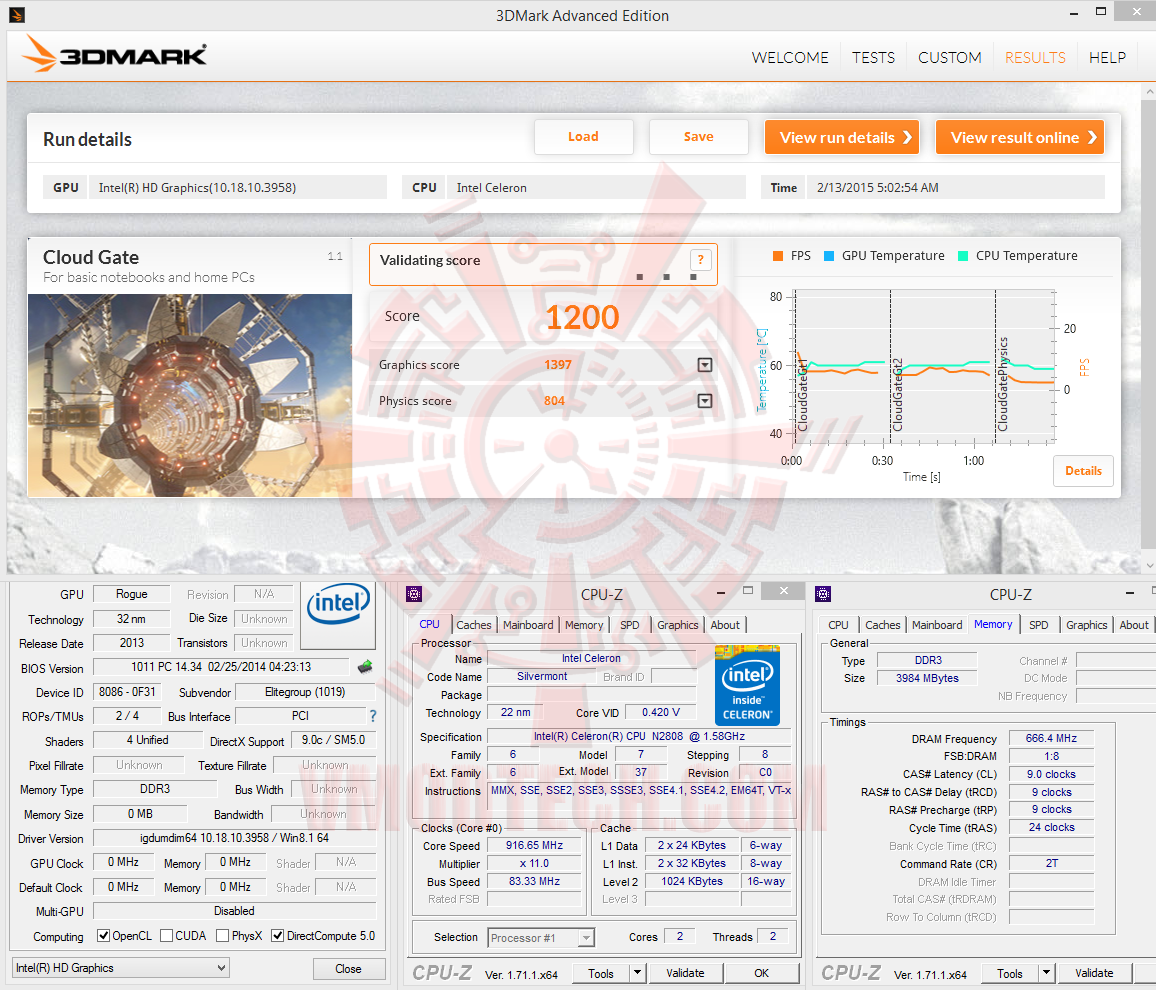Expand the Physics score details

(x=705, y=401)
